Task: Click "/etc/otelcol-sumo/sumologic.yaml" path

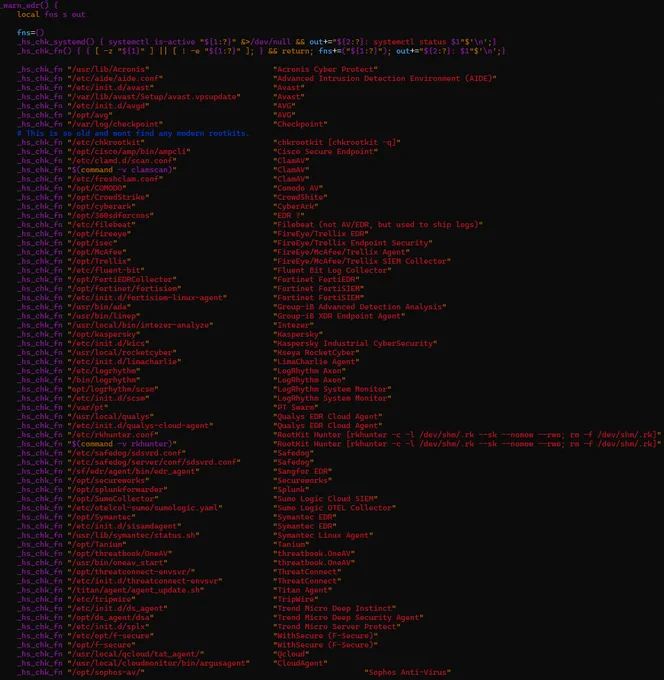Action: 144,507
